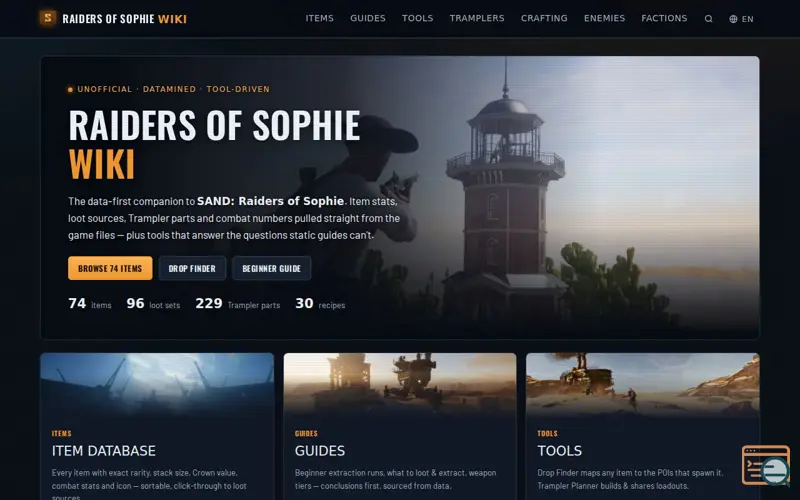Image resolution: width=800 pixels, height=500 pixels.
Task: Click the small orange 'TOOLS' card label
Action: point(547,434)
